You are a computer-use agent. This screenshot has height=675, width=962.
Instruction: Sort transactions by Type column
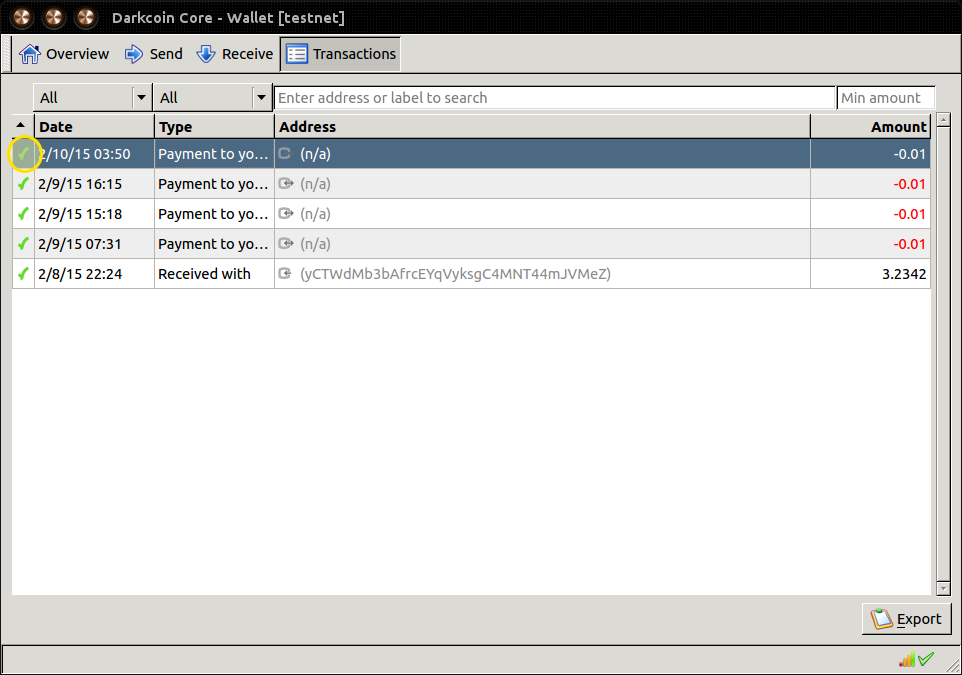[x=214, y=126]
